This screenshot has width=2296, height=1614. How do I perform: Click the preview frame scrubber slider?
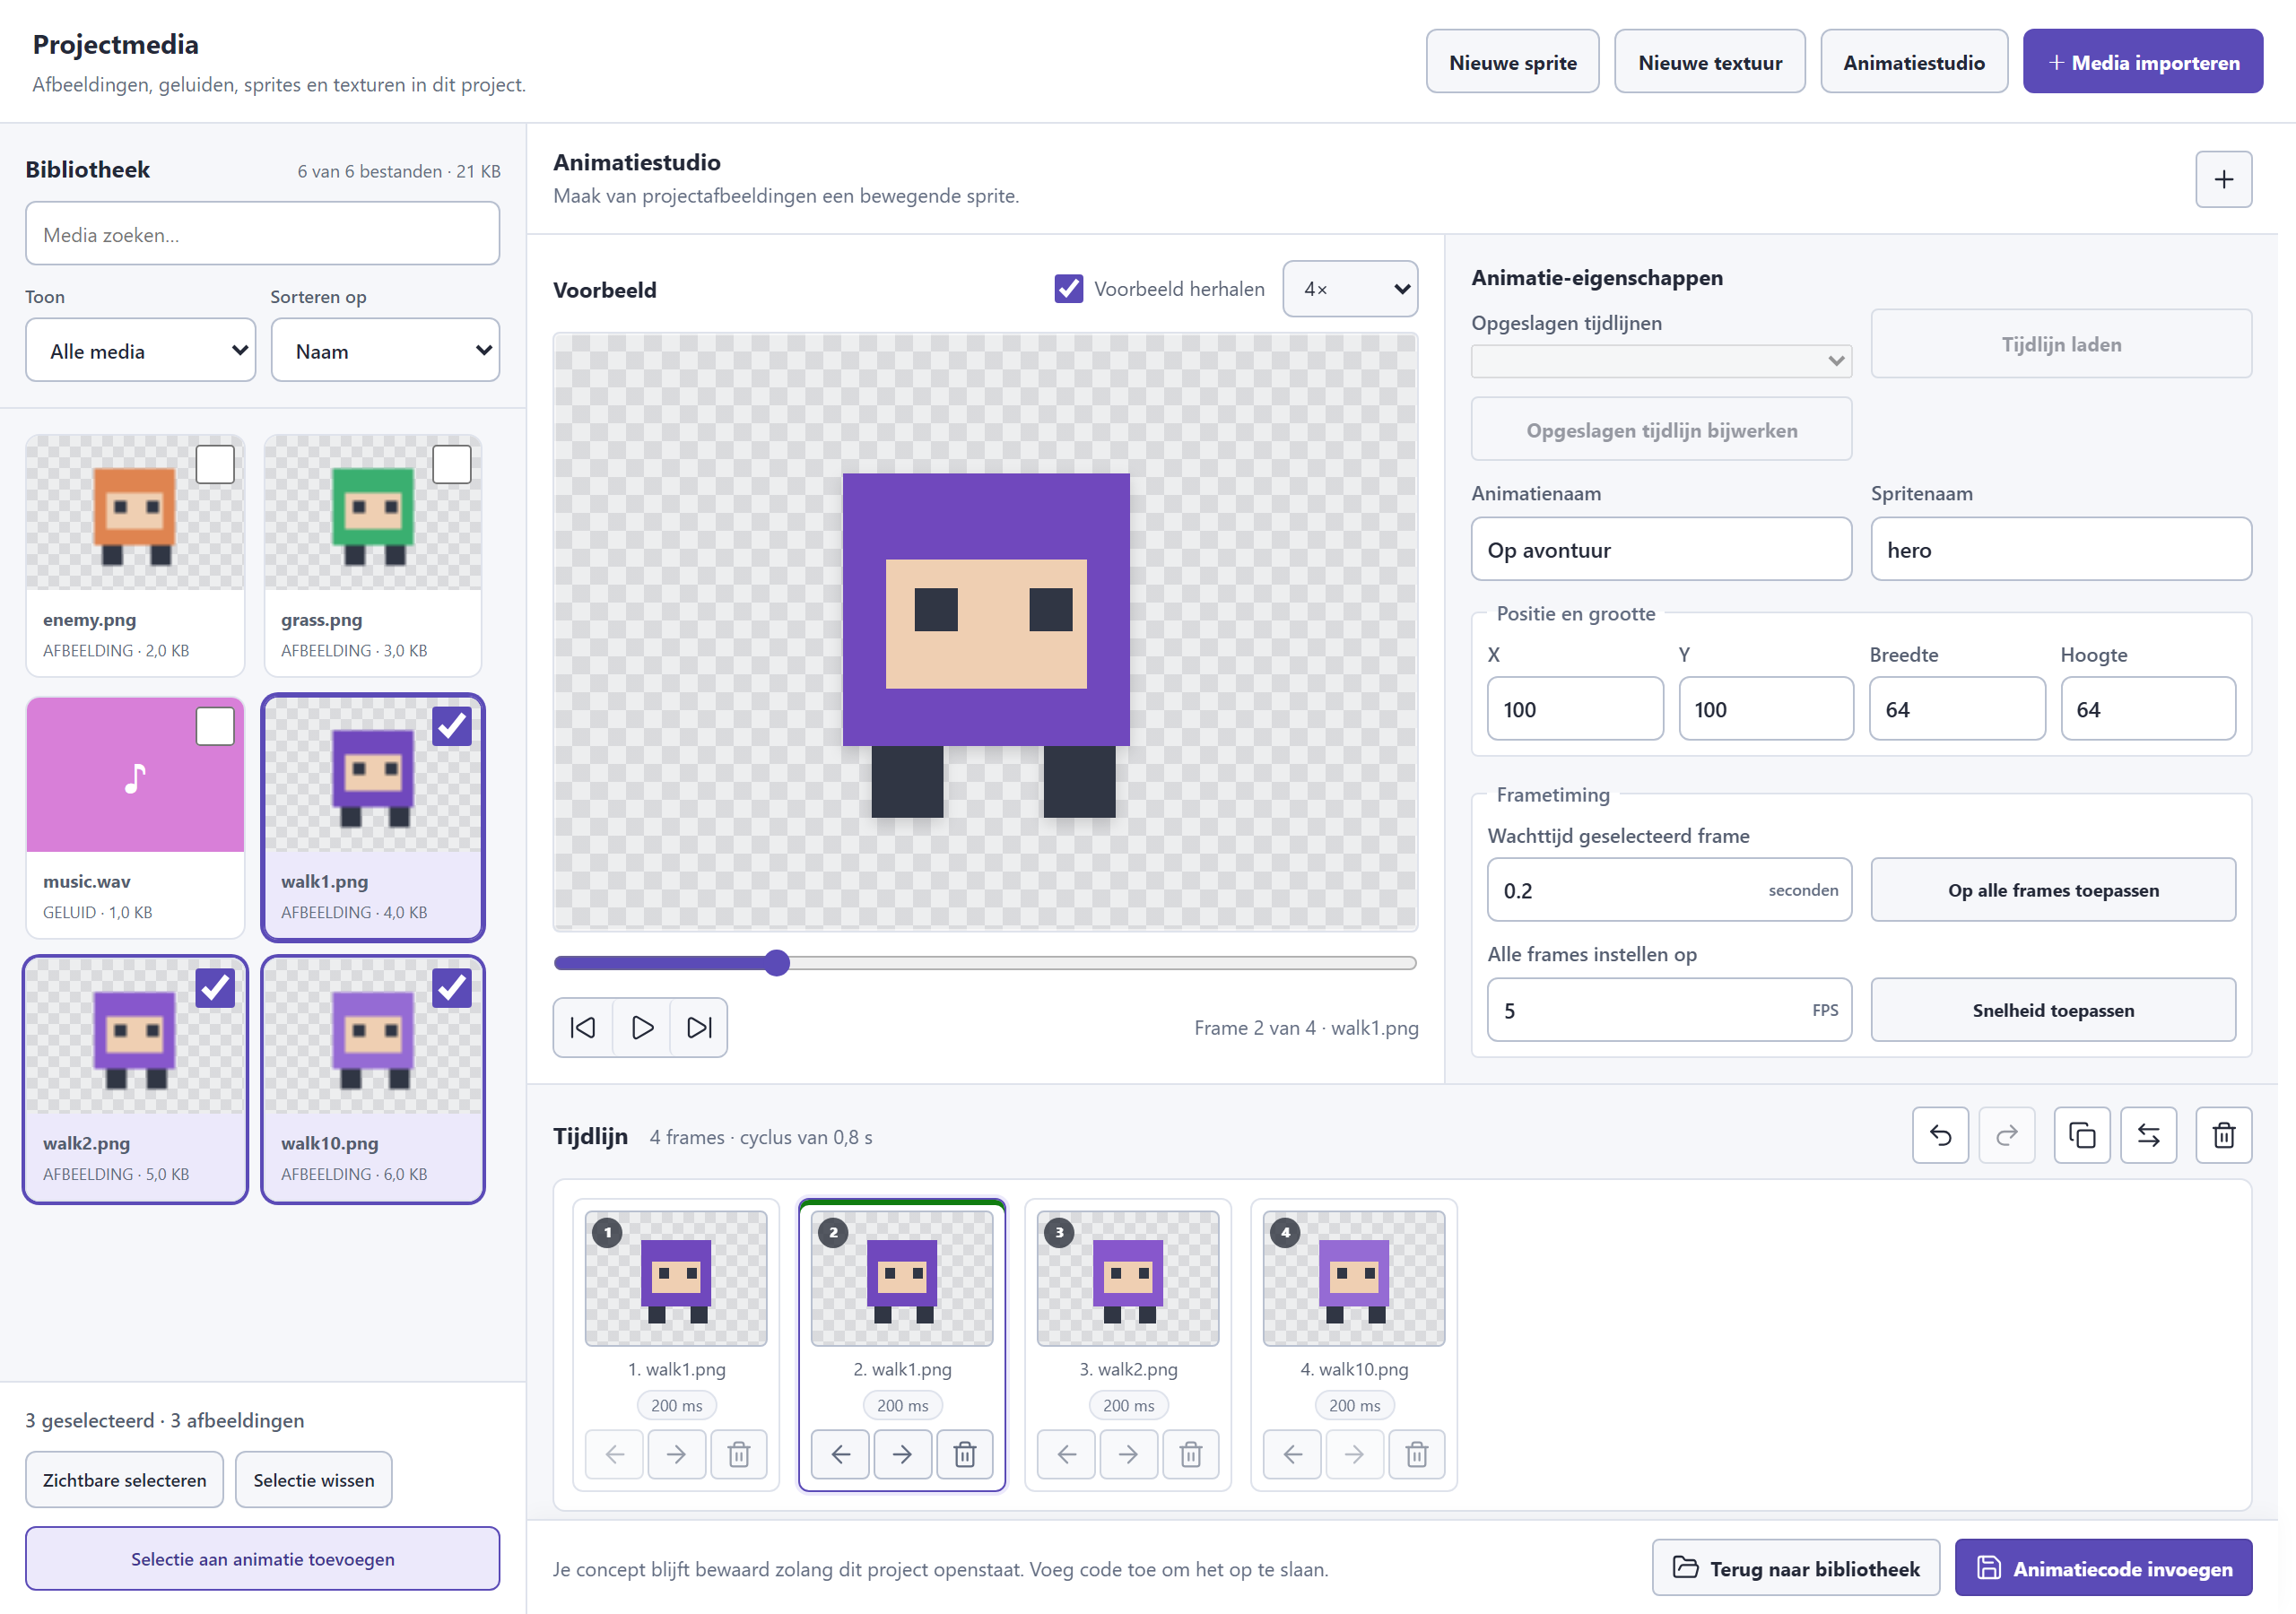pyautogui.click(x=984, y=963)
